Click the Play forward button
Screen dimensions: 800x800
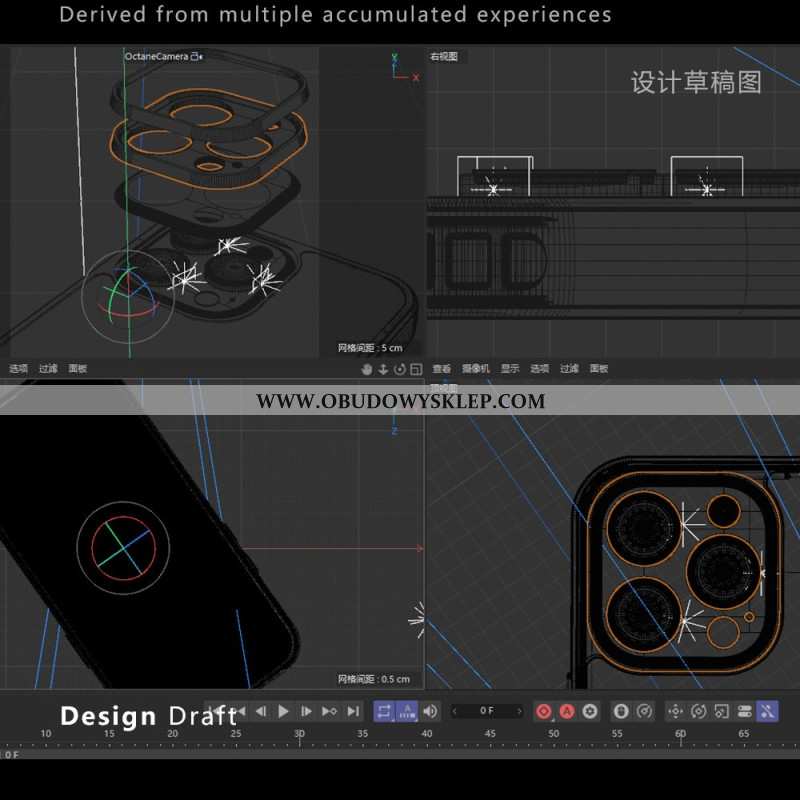pos(284,711)
